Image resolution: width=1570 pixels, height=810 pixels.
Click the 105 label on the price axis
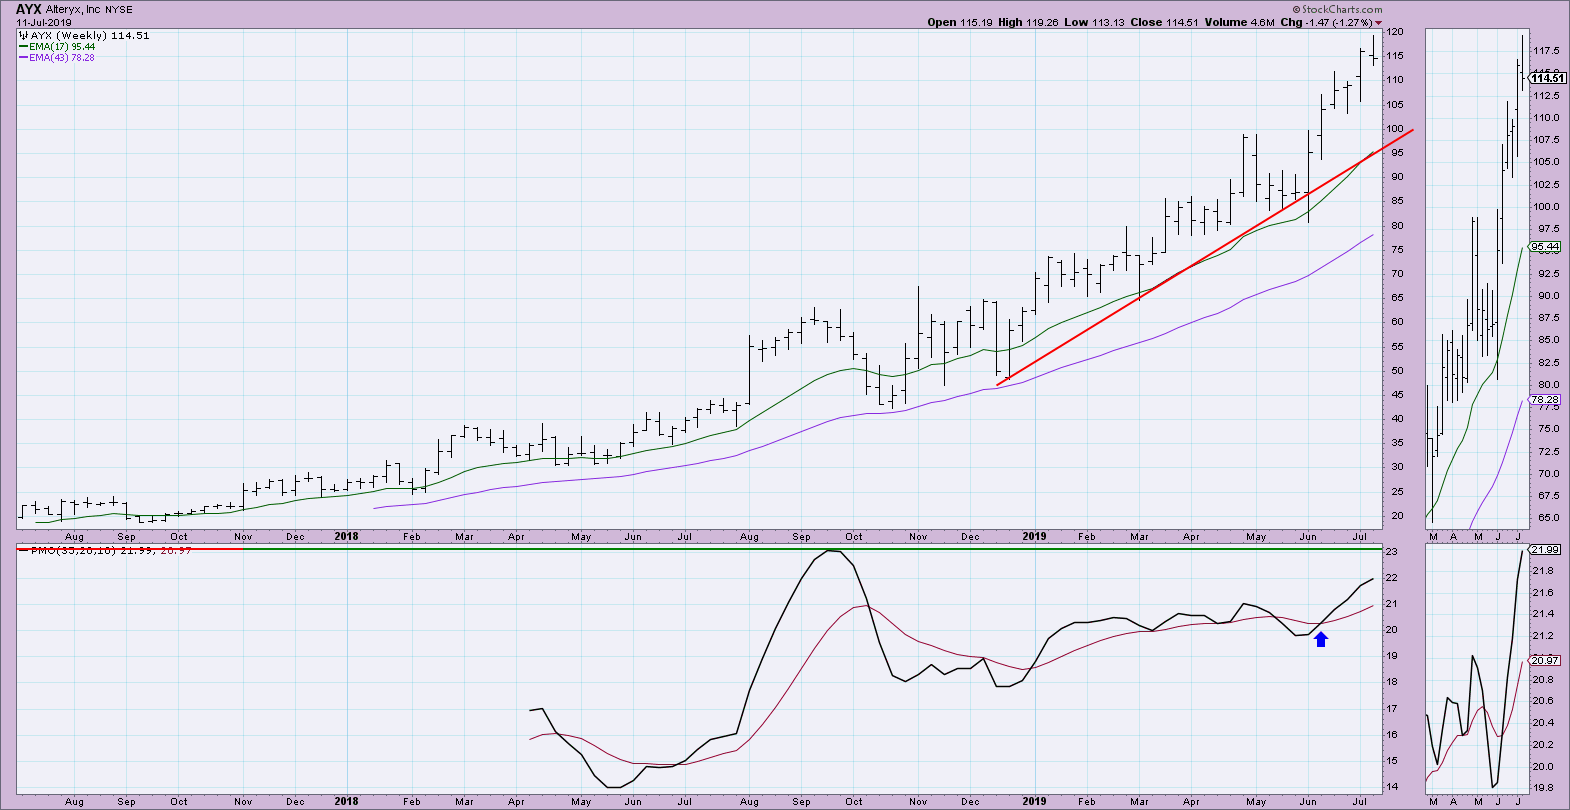1394,105
